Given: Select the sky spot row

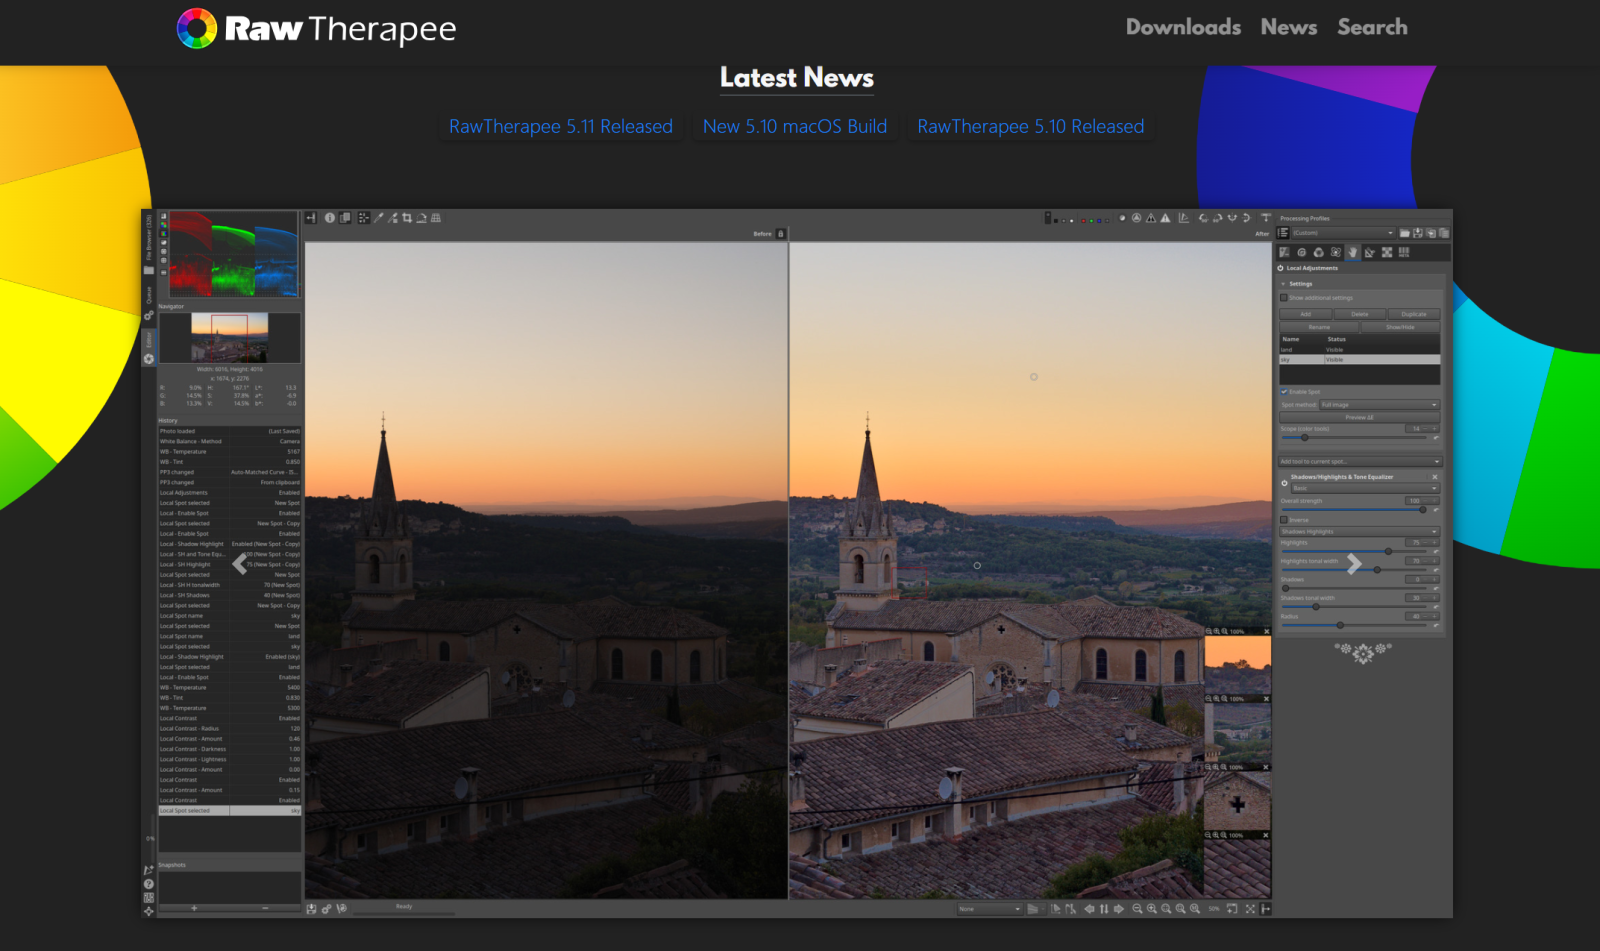Looking at the screenshot, I should tap(1360, 359).
